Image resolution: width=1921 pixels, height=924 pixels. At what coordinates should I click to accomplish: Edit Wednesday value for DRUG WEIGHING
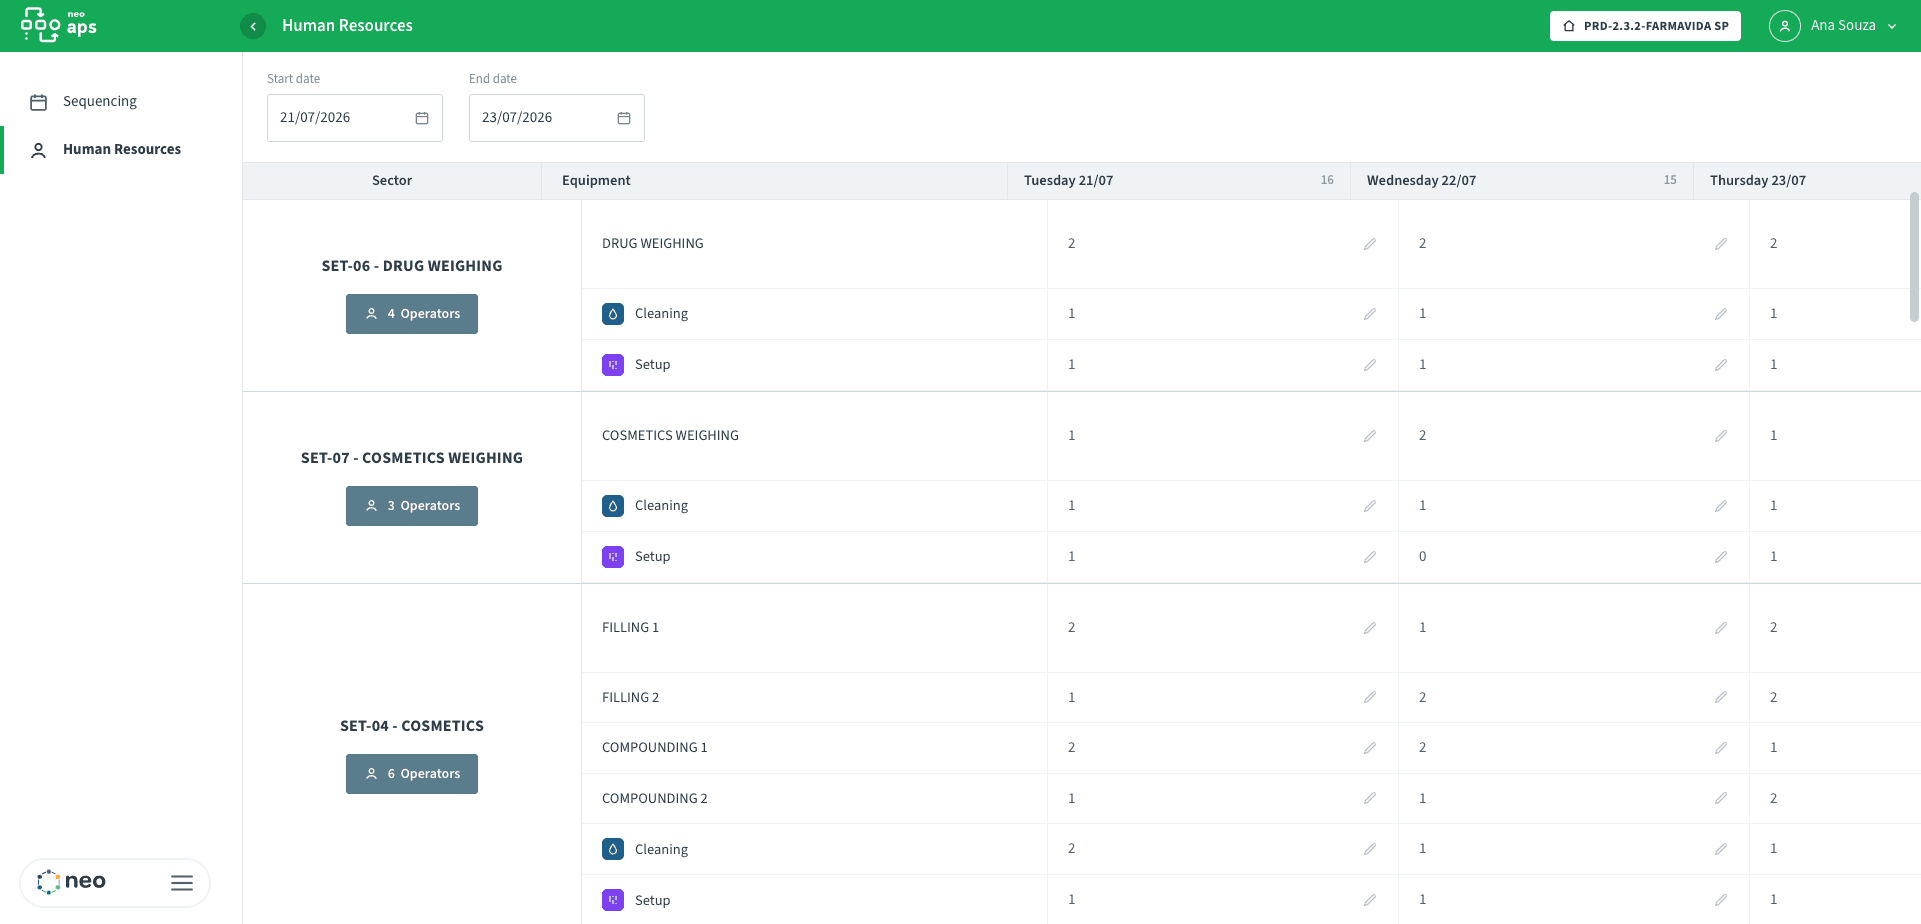pos(1721,244)
